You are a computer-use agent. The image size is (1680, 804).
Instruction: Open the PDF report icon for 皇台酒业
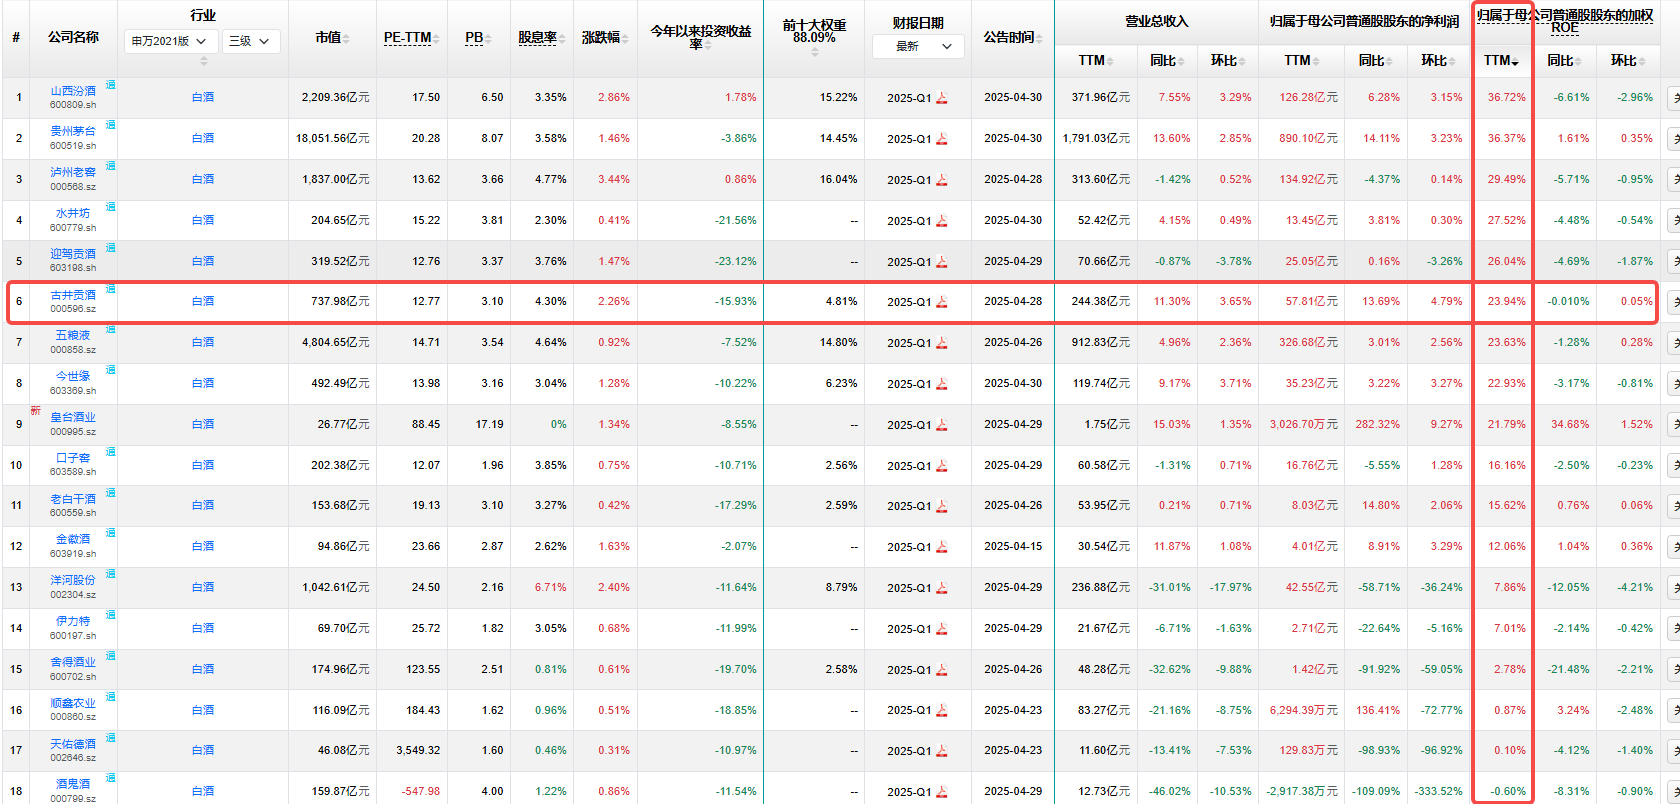[x=942, y=425]
